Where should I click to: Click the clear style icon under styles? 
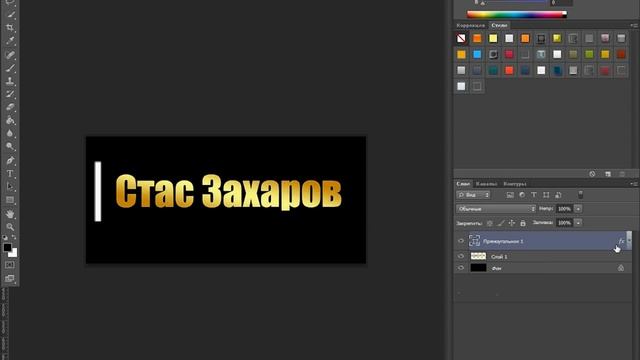(592, 174)
